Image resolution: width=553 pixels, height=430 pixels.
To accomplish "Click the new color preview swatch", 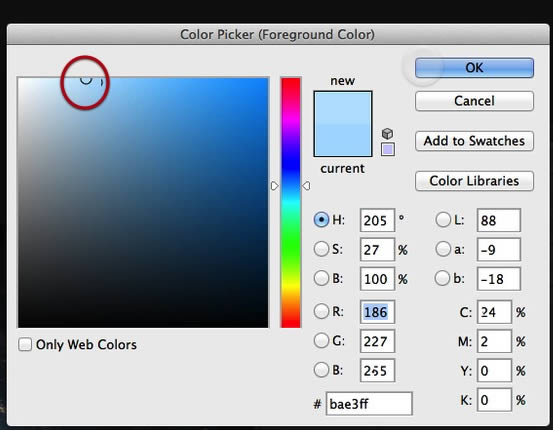I will pyautogui.click(x=343, y=108).
